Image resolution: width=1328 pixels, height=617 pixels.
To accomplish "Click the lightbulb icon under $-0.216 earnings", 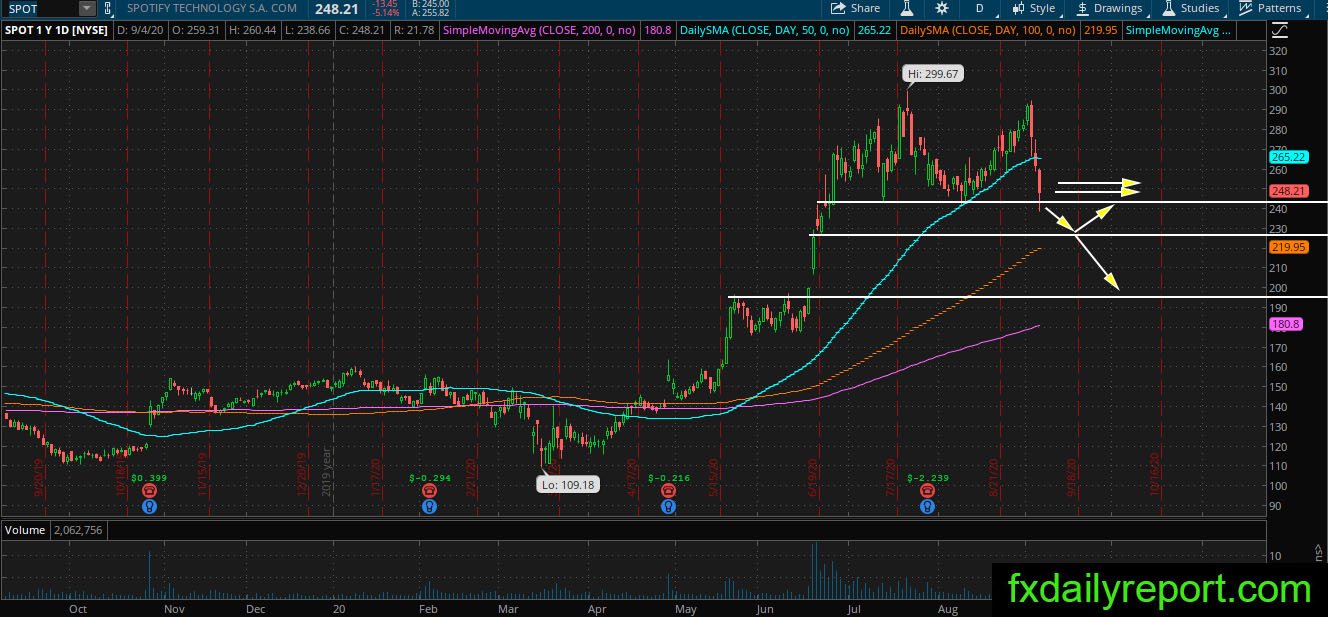I will [669, 506].
